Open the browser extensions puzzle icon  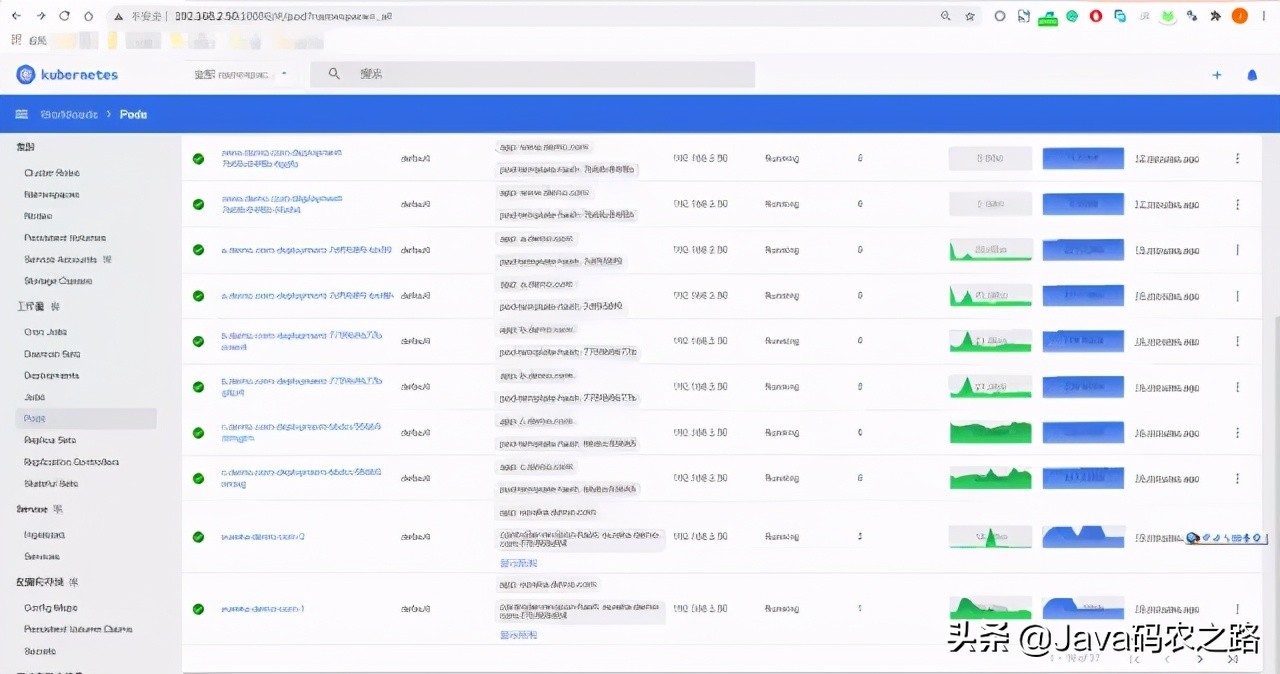(x=1216, y=16)
